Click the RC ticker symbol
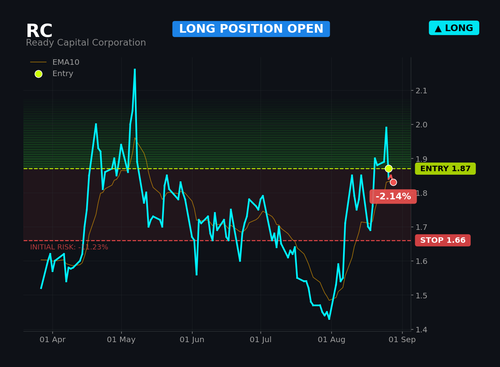The height and width of the screenshot is (367, 500). [x=39, y=31]
